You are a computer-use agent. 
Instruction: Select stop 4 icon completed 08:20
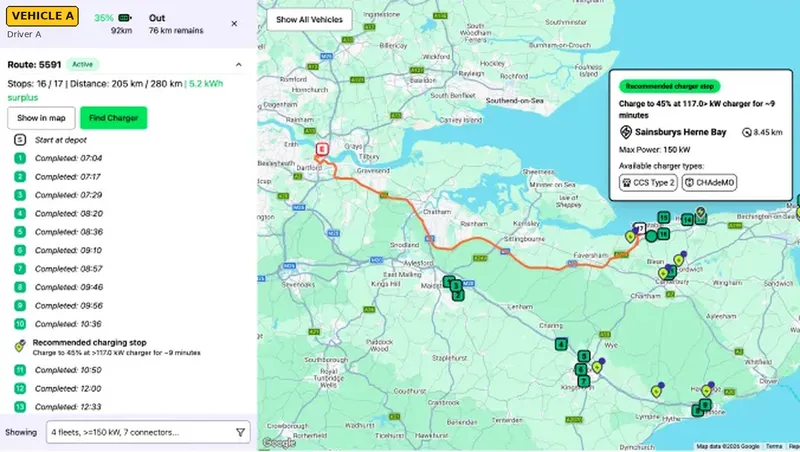tap(20, 213)
